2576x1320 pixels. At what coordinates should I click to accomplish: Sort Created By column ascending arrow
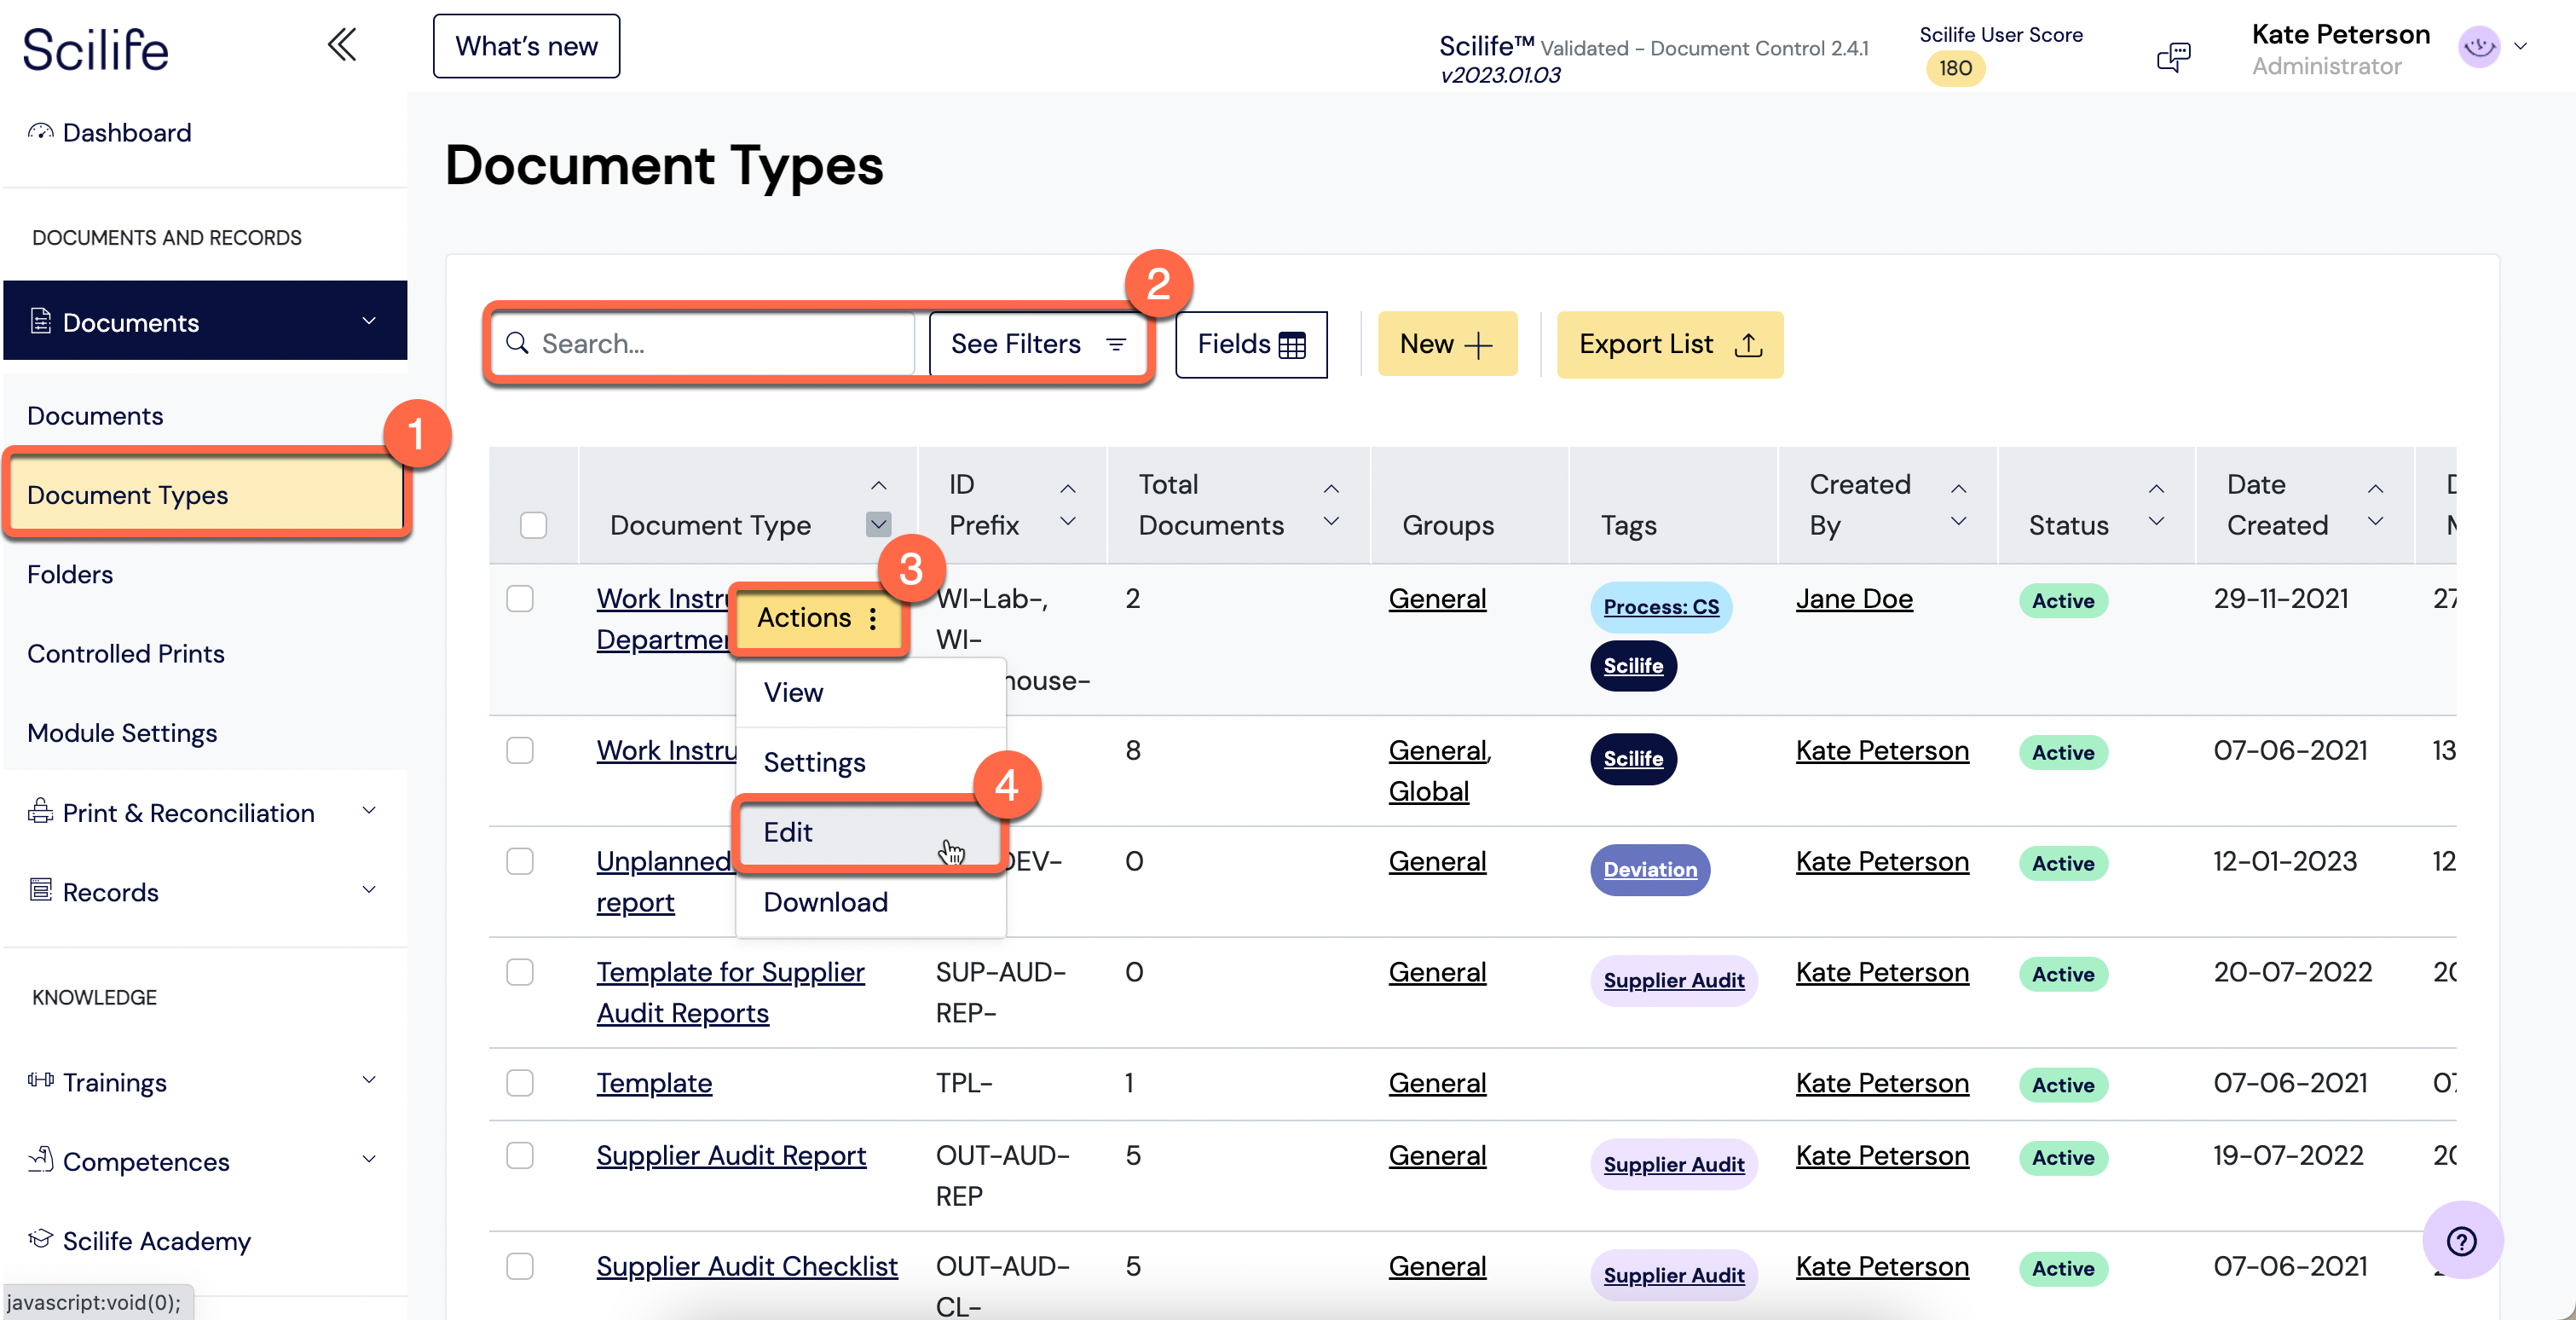(x=1959, y=489)
